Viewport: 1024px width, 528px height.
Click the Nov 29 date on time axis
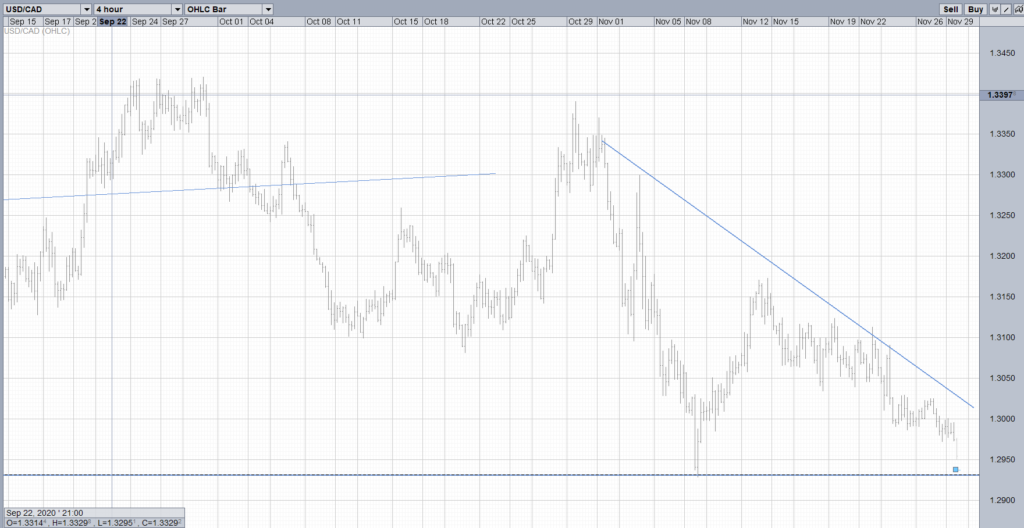[960, 21]
